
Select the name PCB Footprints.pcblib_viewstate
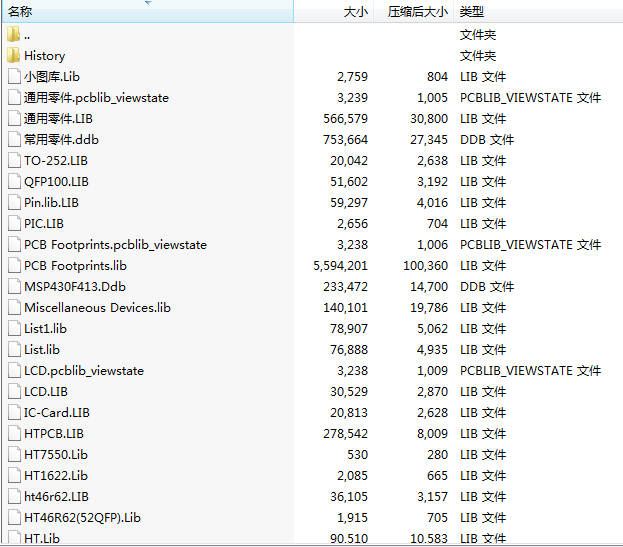pos(115,245)
